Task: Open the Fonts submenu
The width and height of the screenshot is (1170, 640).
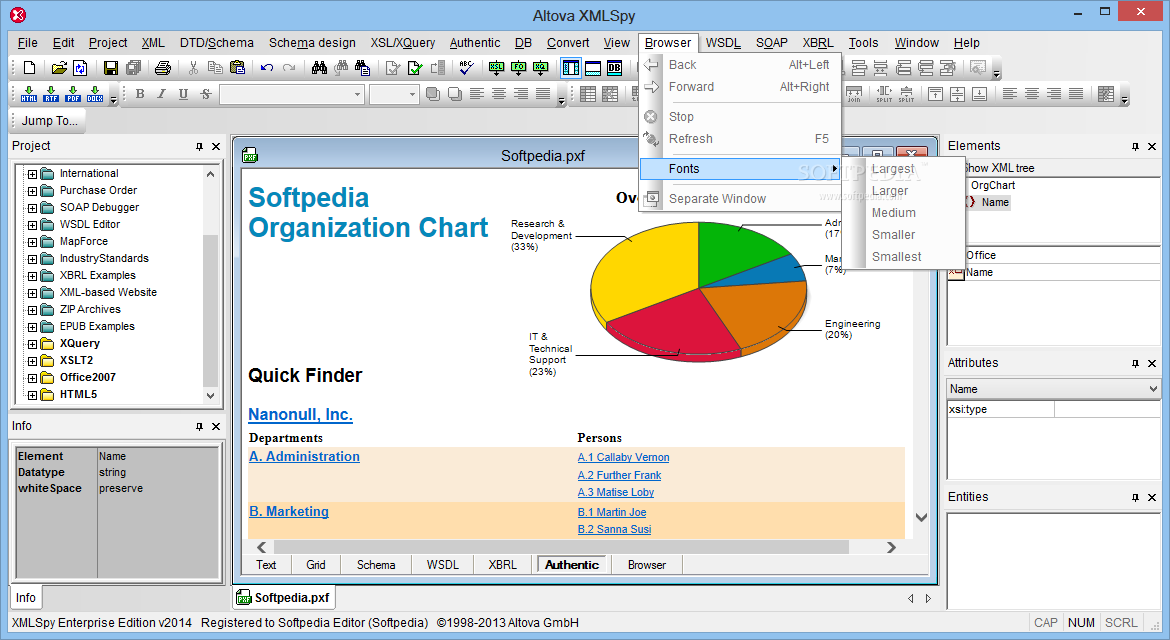Action: click(740, 169)
